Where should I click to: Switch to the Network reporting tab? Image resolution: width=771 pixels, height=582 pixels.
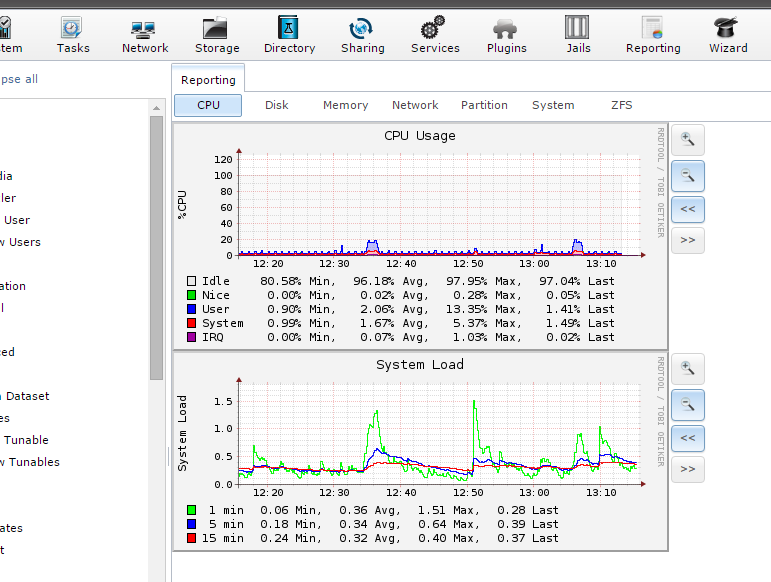pyautogui.click(x=415, y=105)
